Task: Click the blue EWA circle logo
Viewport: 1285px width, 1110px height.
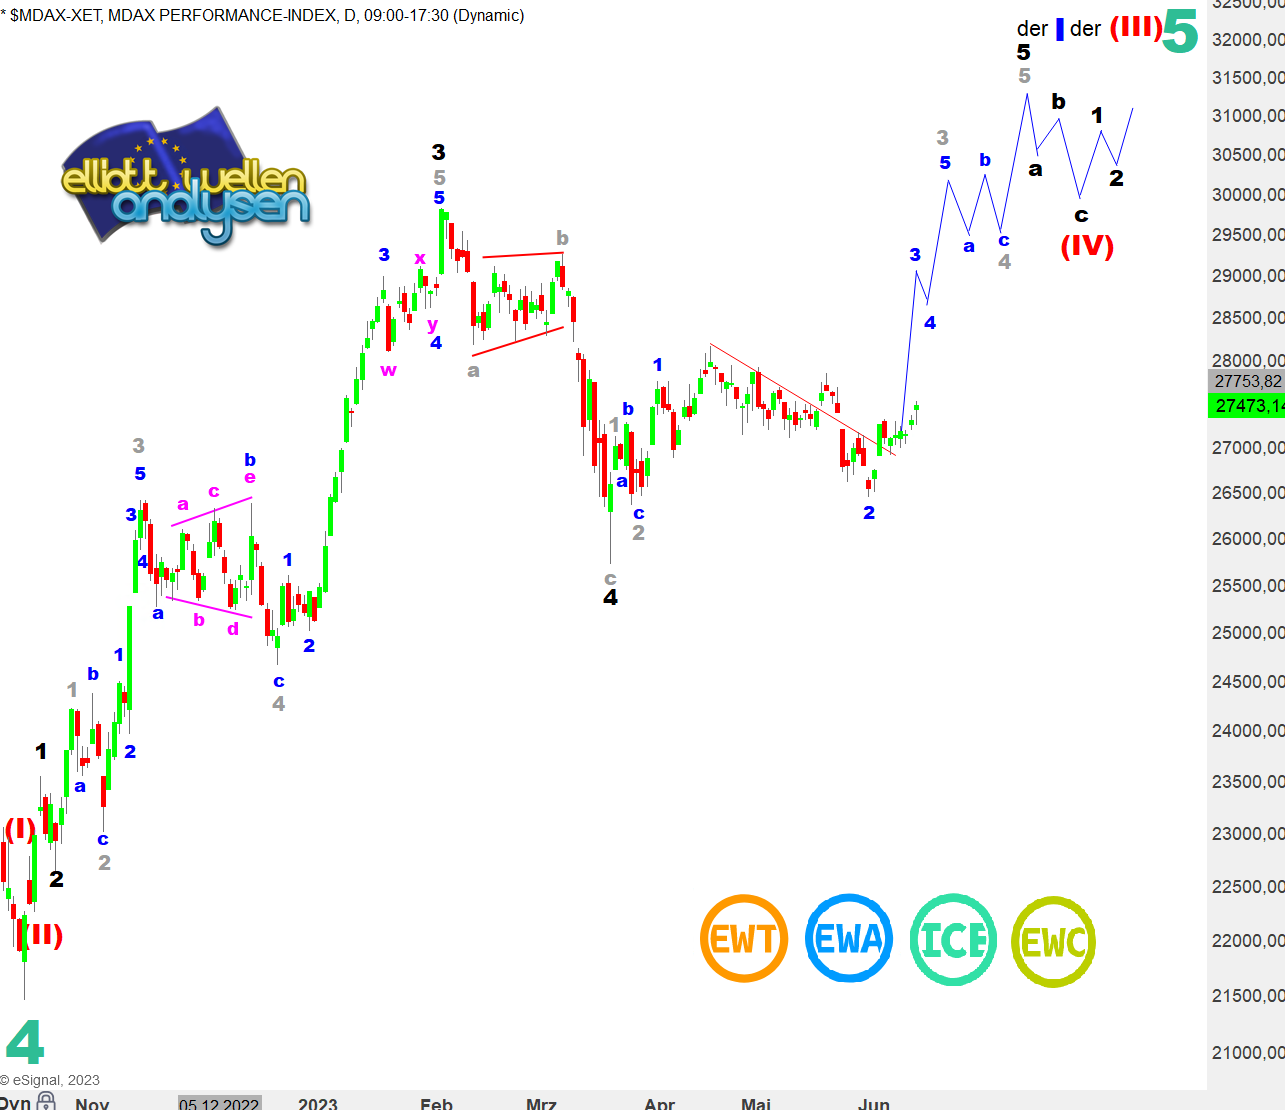Action: tap(848, 939)
